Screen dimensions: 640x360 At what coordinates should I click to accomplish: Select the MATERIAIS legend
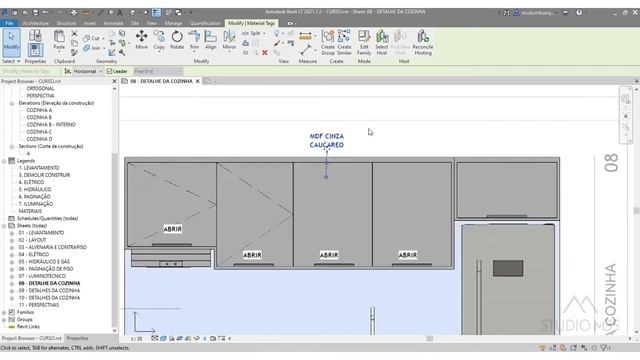point(30,211)
